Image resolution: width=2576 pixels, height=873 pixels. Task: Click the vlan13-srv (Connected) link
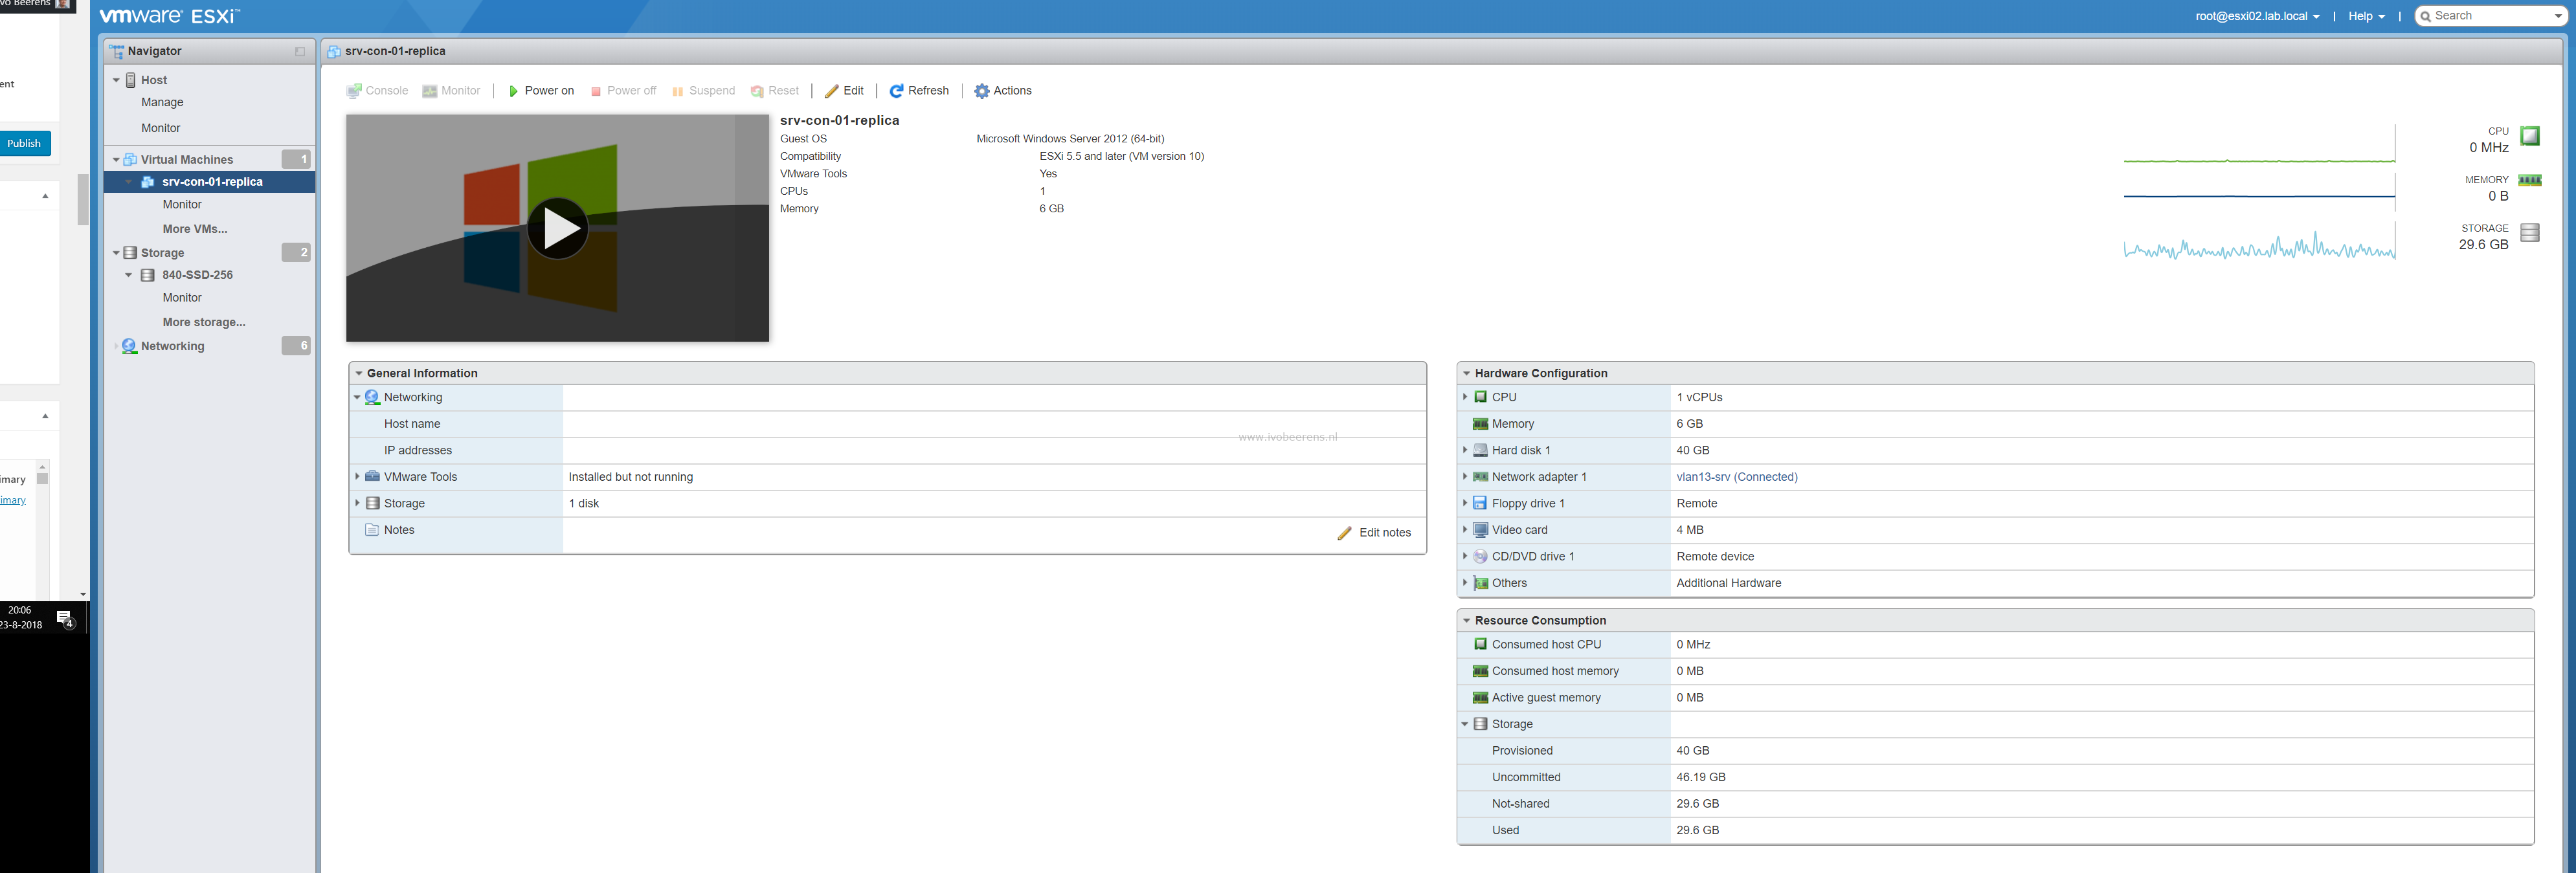[x=1736, y=477]
